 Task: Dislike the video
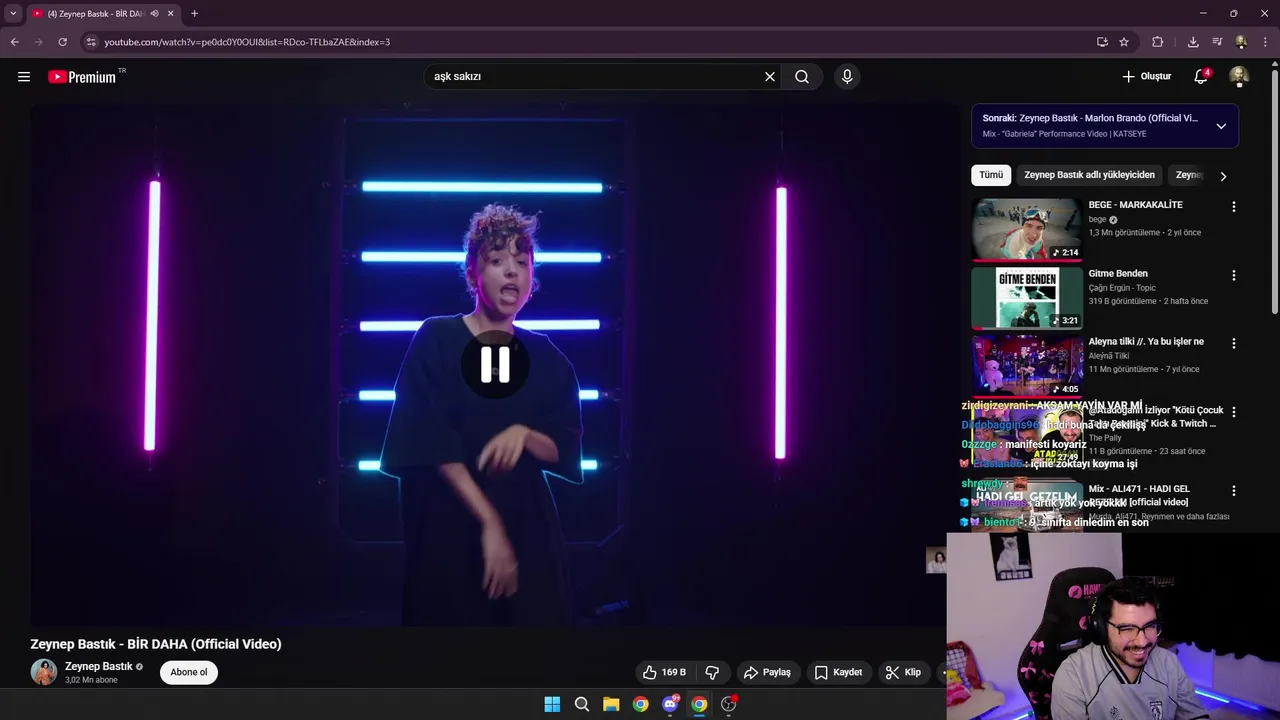[712, 672]
